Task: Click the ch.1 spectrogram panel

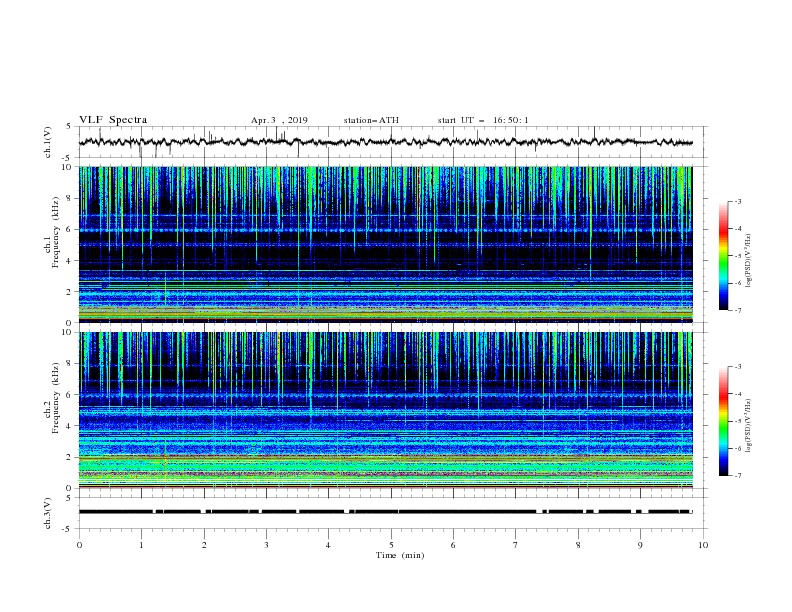Action: tap(385, 244)
